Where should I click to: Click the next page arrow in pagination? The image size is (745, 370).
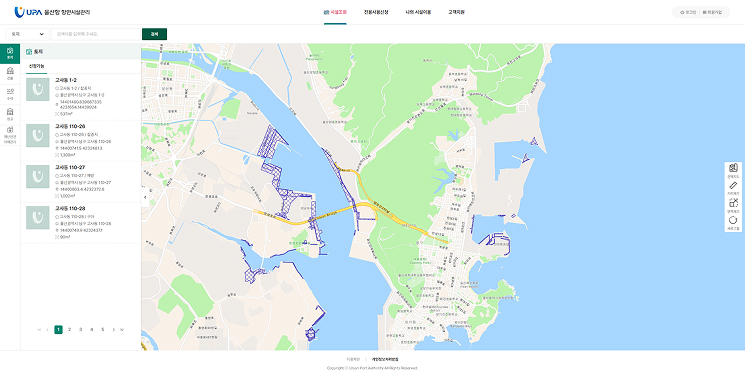(x=114, y=330)
